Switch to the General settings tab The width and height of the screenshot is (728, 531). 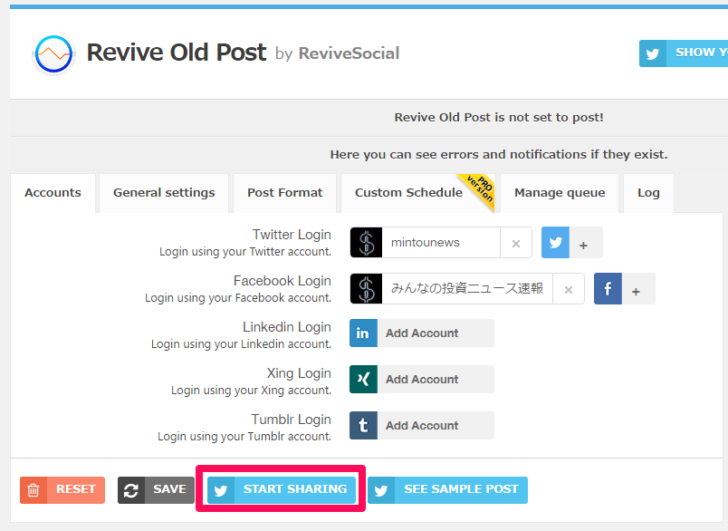(x=164, y=193)
